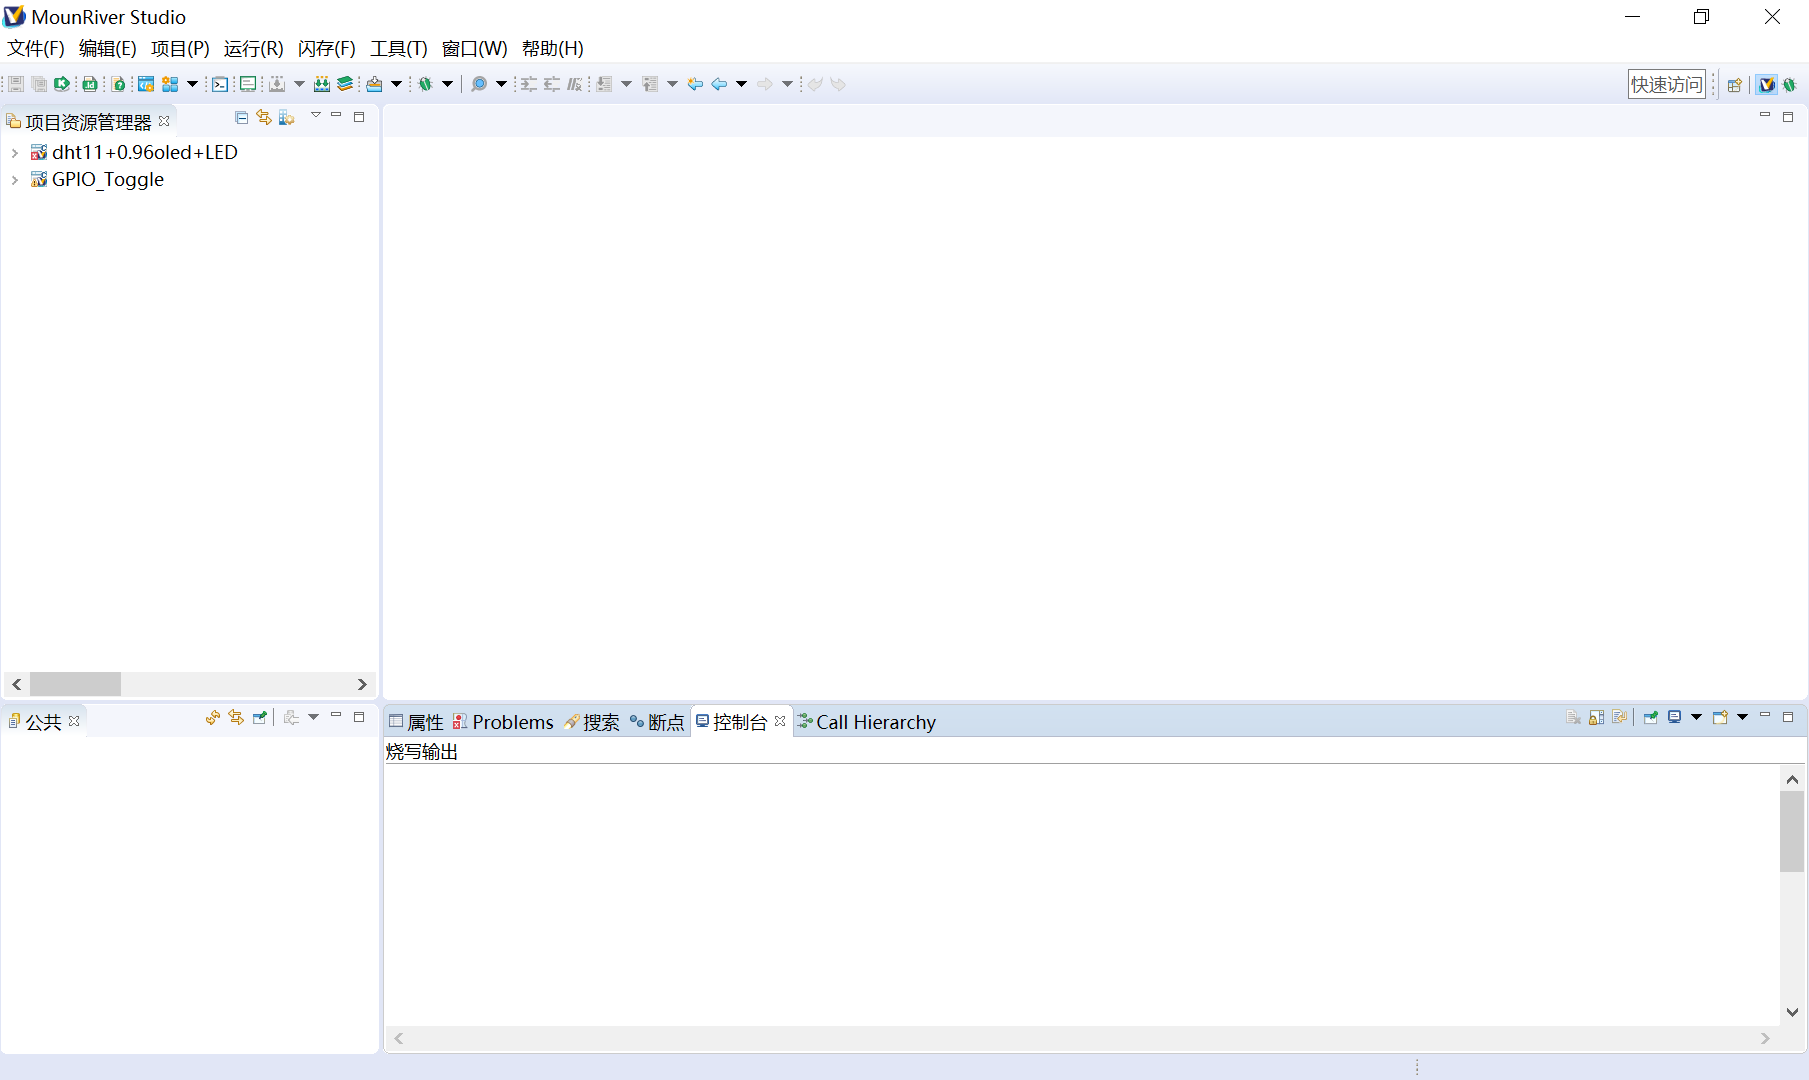
Task: Click the blue back navigation arrow
Action: coord(719,84)
